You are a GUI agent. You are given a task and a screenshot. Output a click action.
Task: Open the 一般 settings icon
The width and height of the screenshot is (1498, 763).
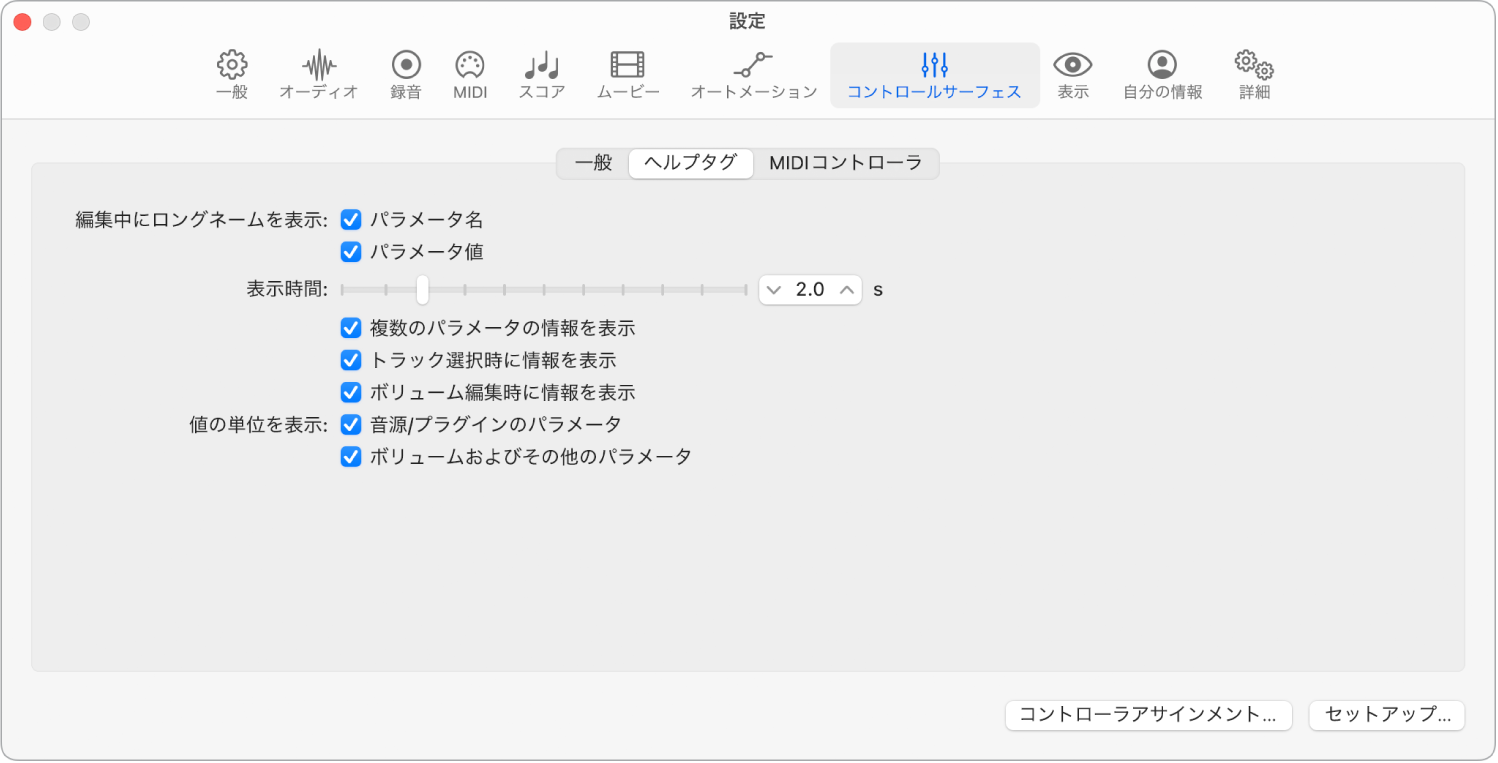pos(231,74)
